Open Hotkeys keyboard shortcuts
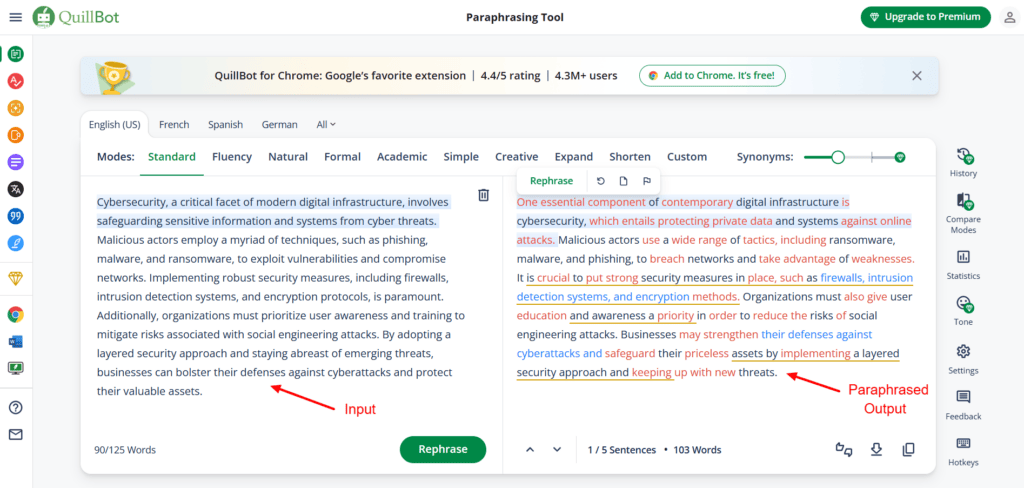The image size is (1024, 488). 963,450
